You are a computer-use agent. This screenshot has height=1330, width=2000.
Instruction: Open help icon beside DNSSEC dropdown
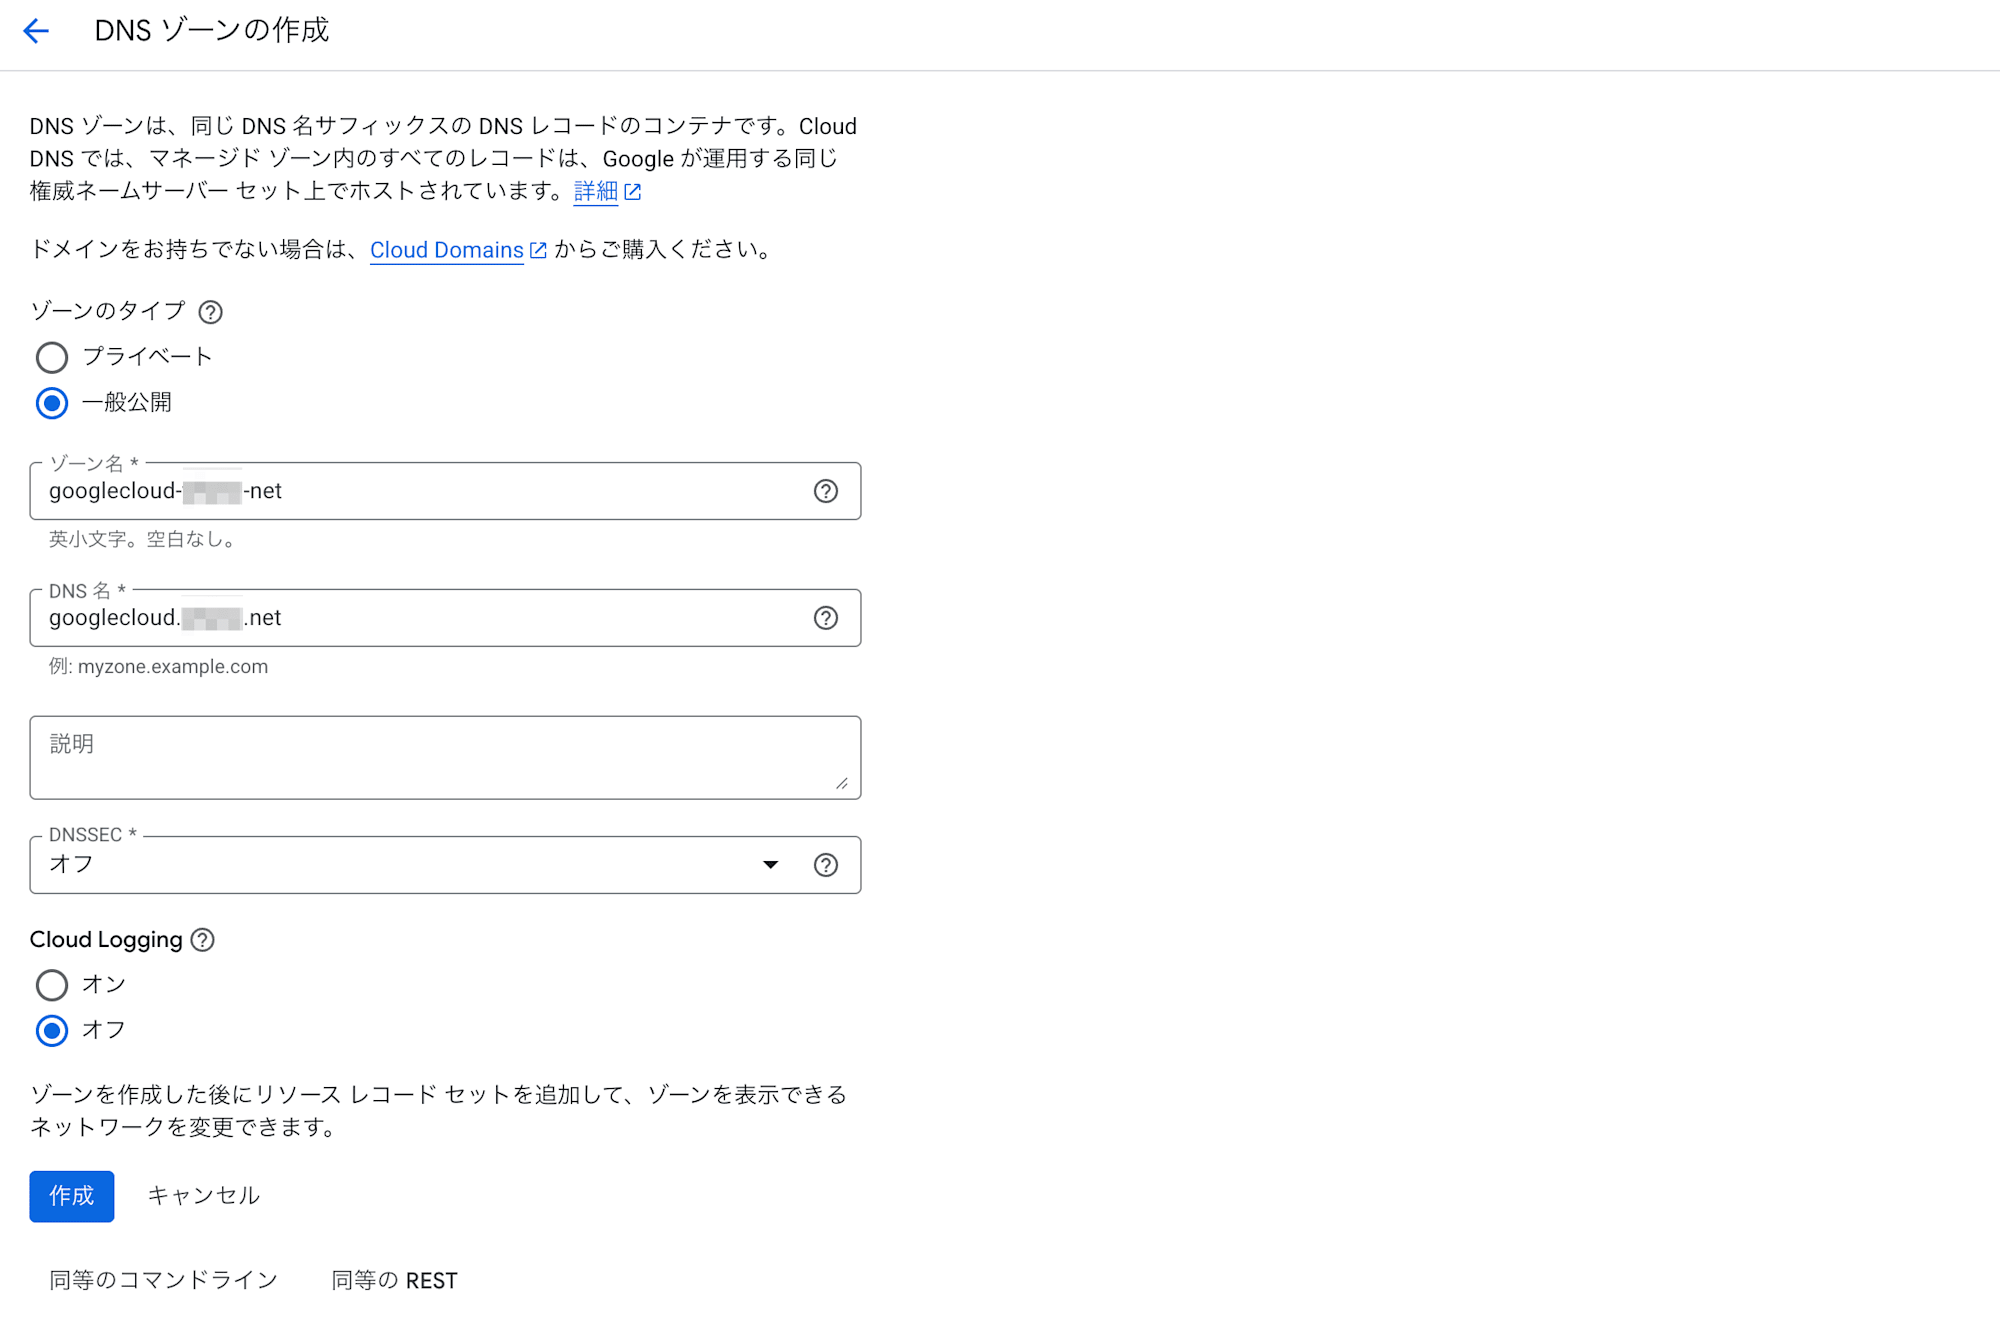(x=826, y=865)
